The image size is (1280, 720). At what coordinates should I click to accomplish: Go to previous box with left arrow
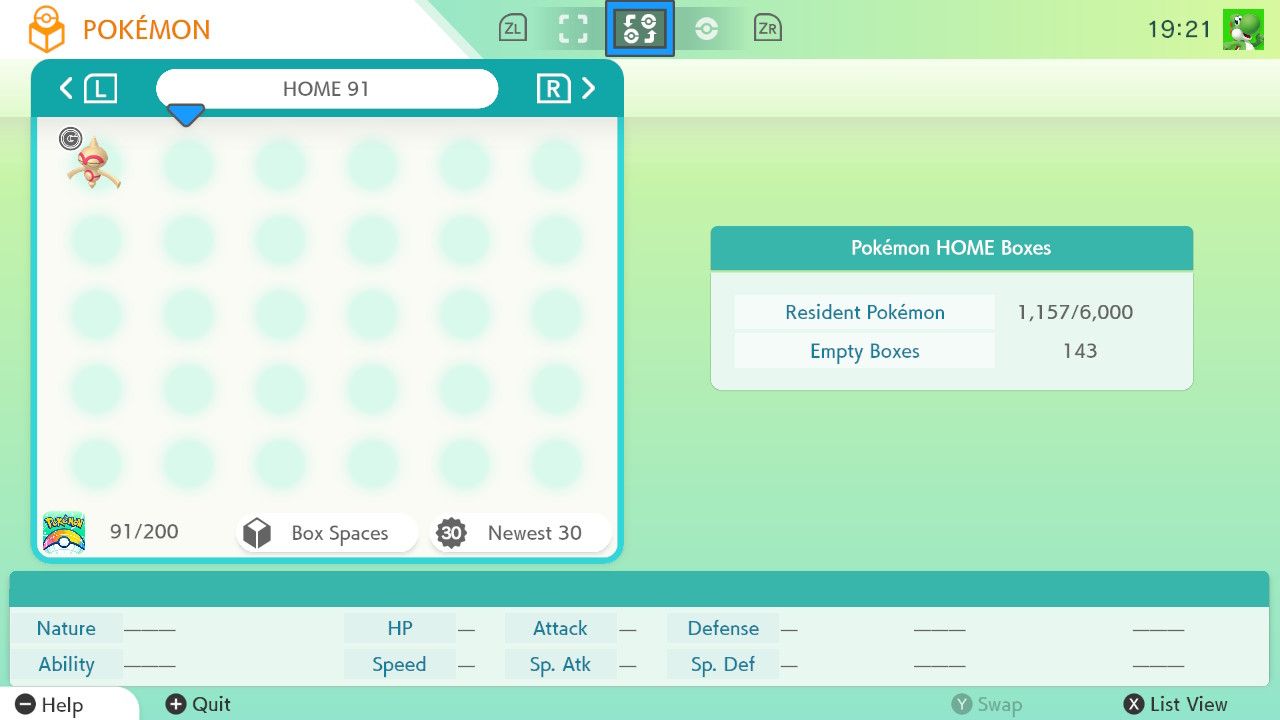(x=67, y=89)
